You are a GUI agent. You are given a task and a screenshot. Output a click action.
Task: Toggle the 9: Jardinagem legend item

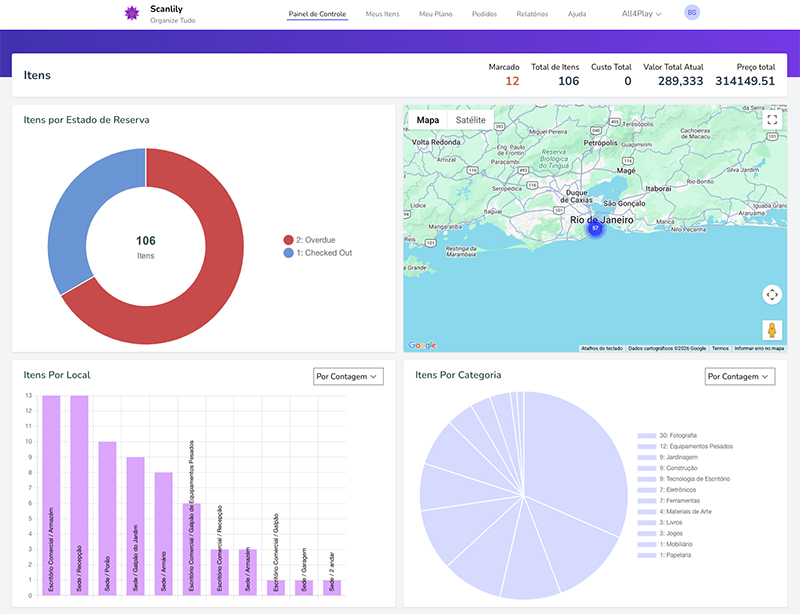pyautogui.click(x=668, y=457)
